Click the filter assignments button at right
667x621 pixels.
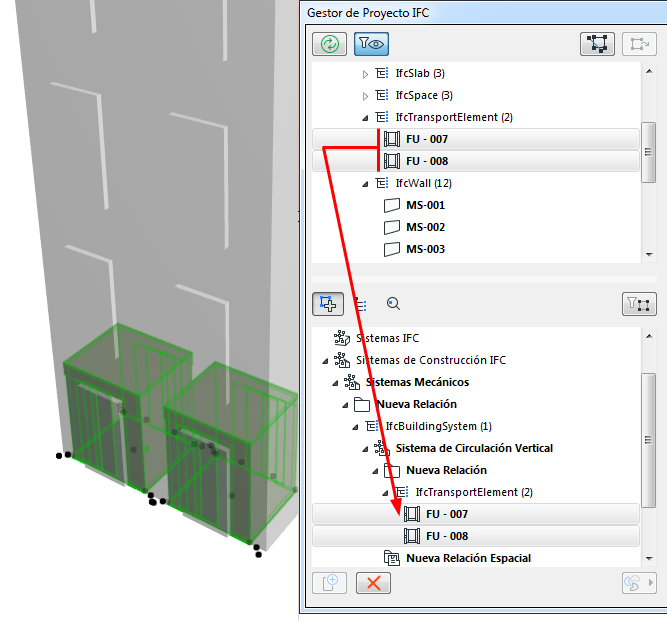pyautogui.click(x=639, y=304)
